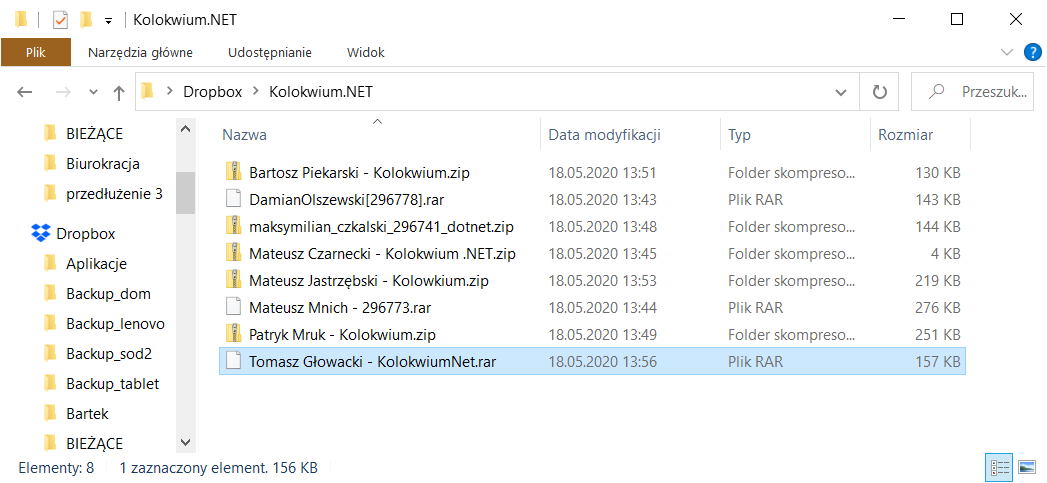Open Quick Access Toolbar customize dropdown
This screenshot has height=483, width=1047.
pyautogui.click(x=108, y=20)
